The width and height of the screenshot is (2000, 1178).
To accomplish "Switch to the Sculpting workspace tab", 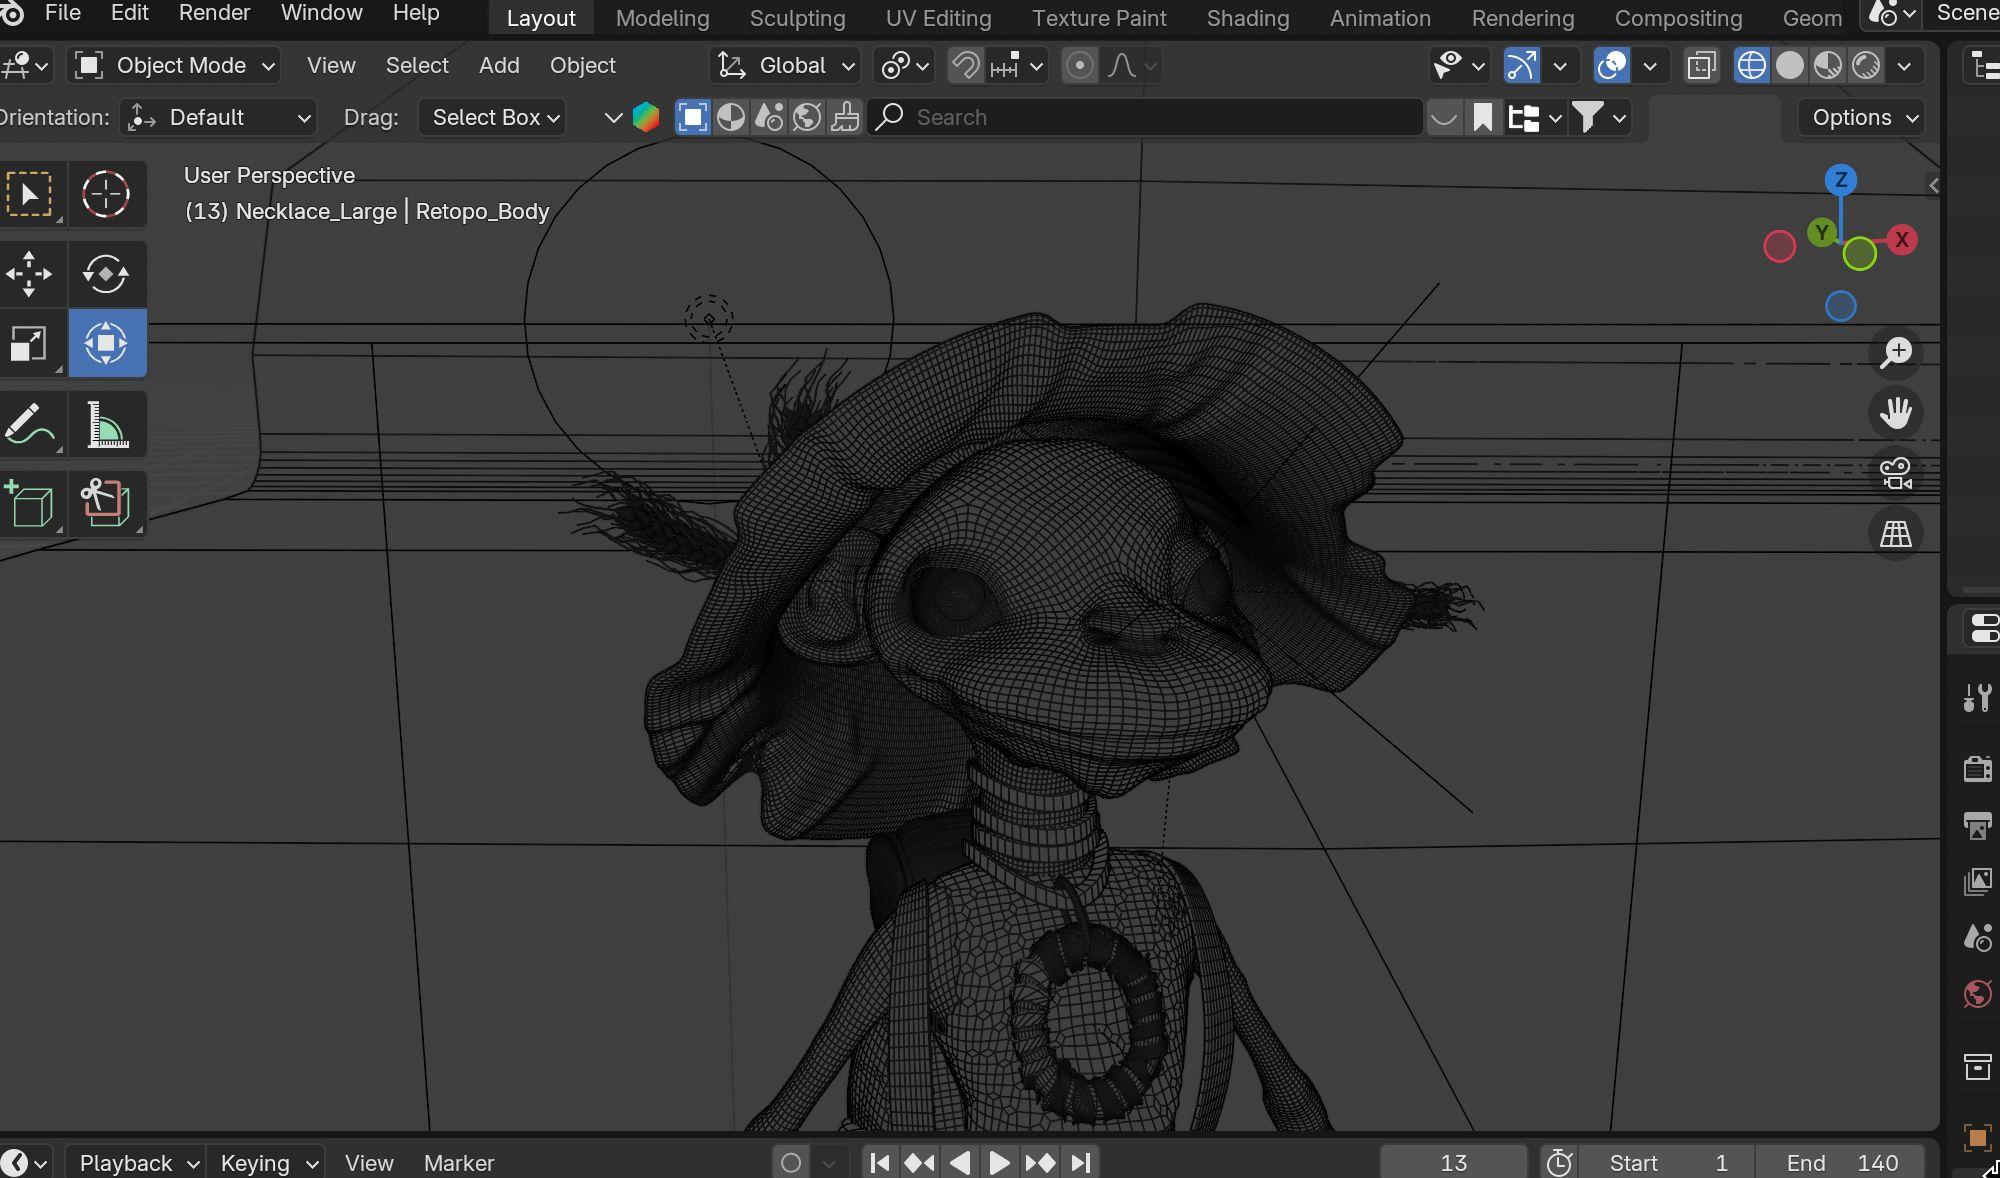I will tap(797, 18).
